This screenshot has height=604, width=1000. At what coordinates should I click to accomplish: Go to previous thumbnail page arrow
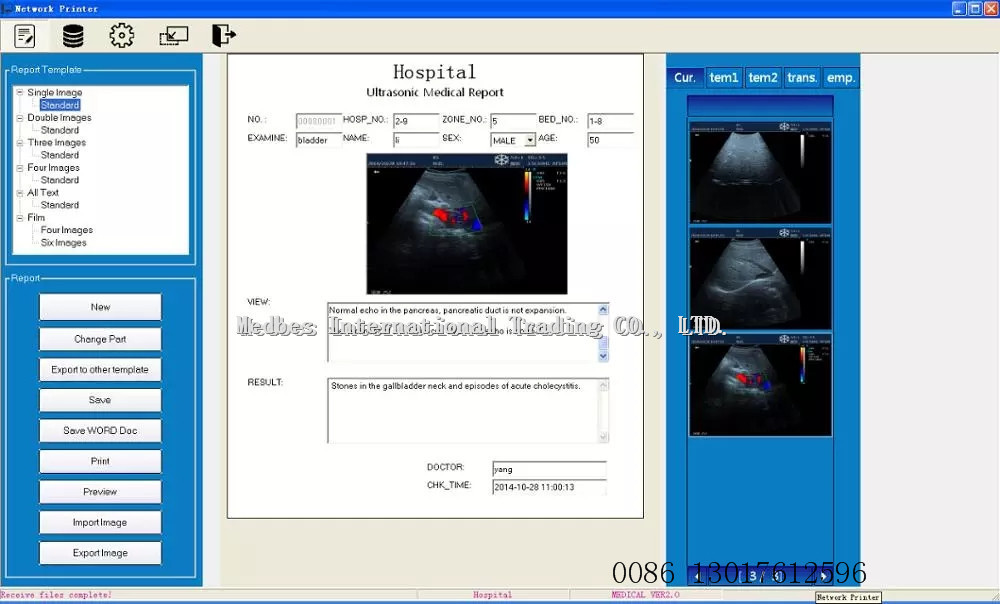point(698,576)
